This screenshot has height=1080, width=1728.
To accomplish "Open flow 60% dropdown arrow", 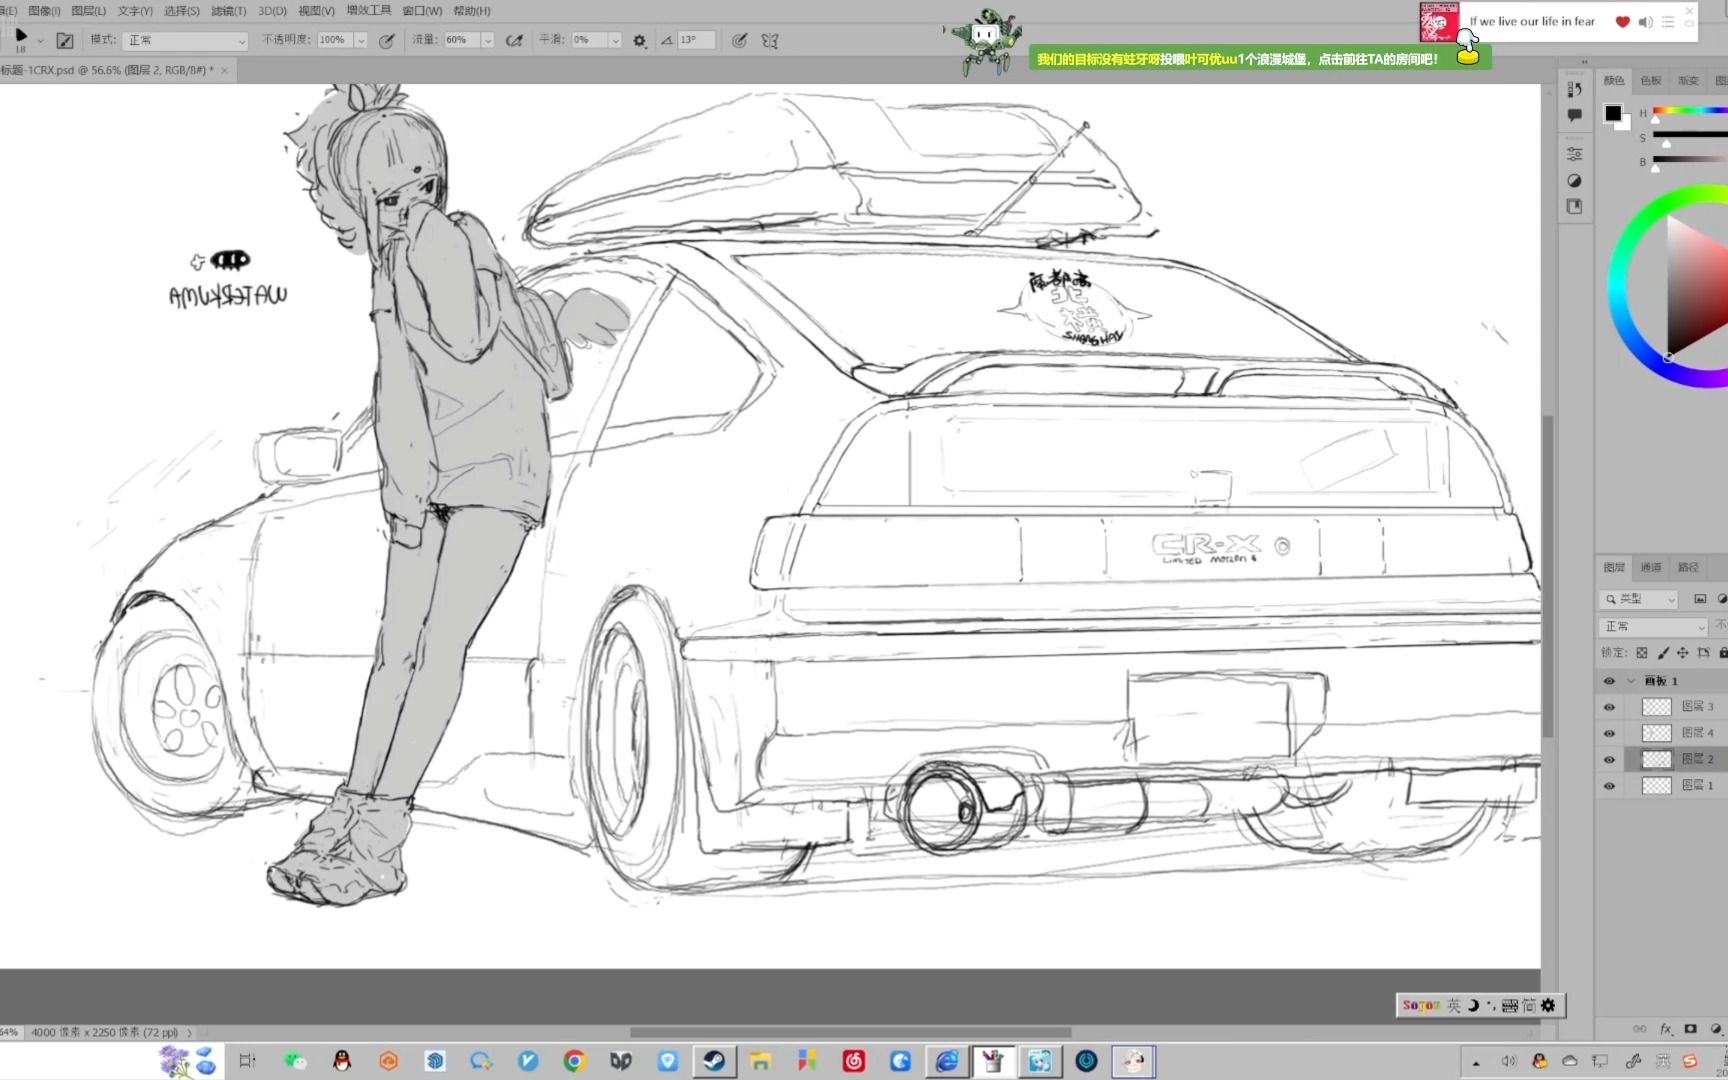I will click(488, 40).
